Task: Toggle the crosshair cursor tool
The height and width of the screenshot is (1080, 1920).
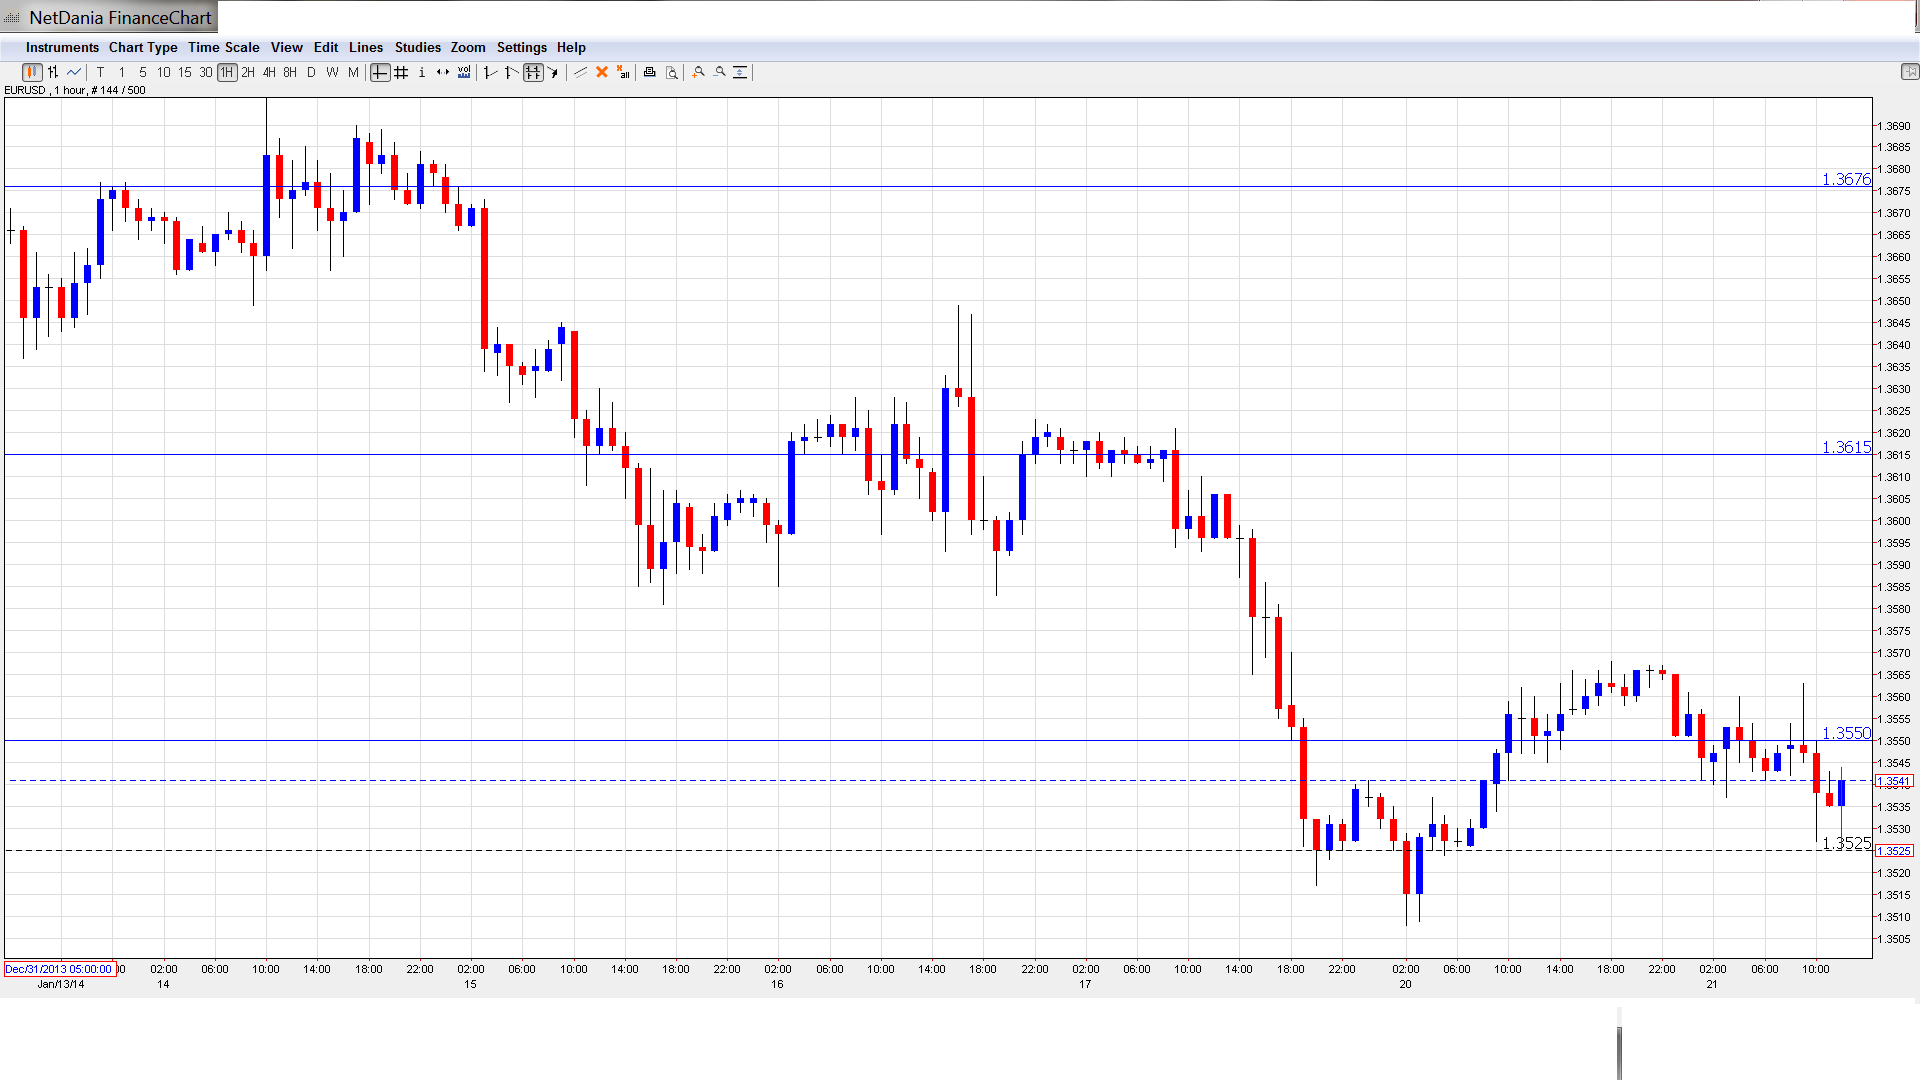Action: pos(380,72)
